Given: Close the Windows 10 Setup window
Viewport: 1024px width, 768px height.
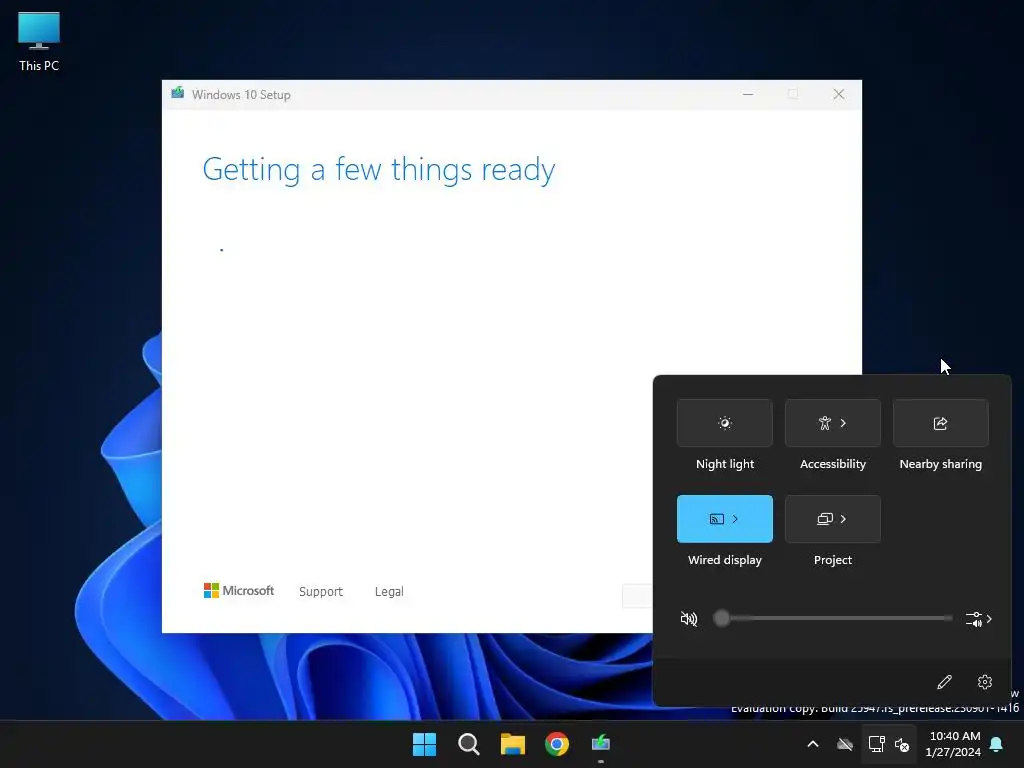Looking at the screenshot, I should coord(839,94).
